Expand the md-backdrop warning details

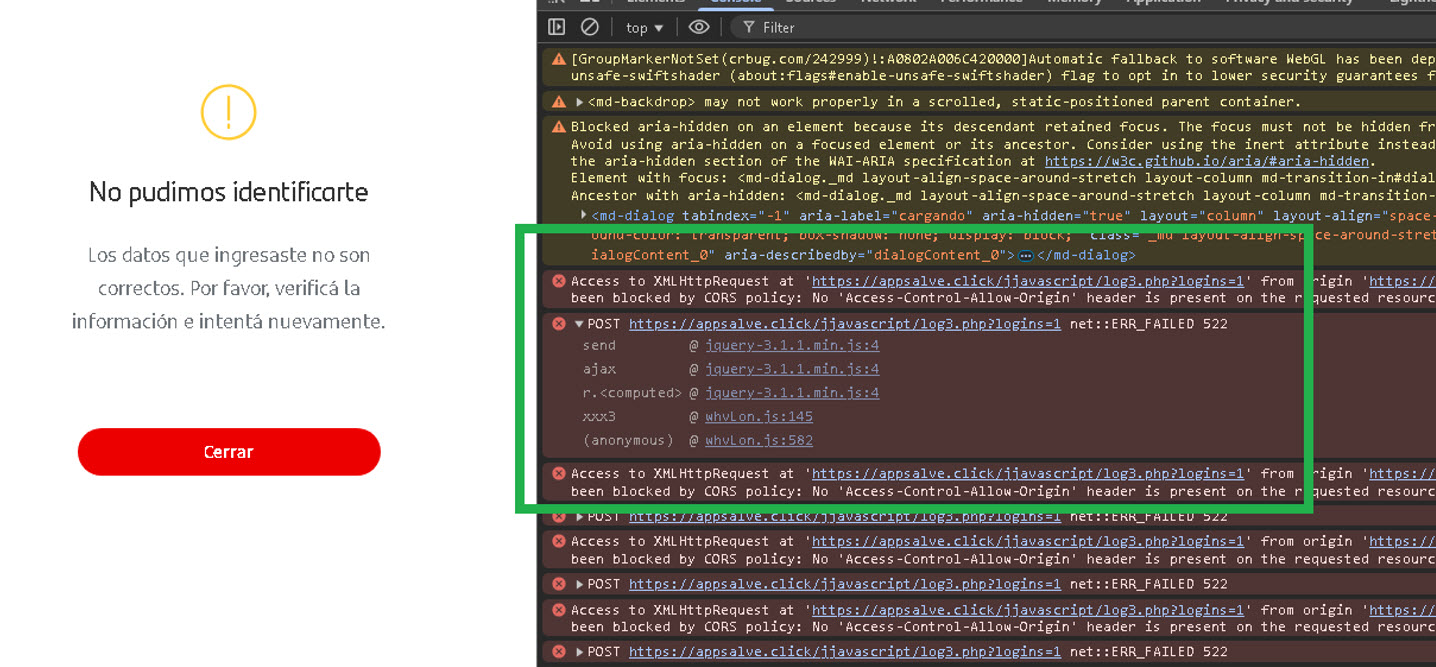tap(578, 101)
